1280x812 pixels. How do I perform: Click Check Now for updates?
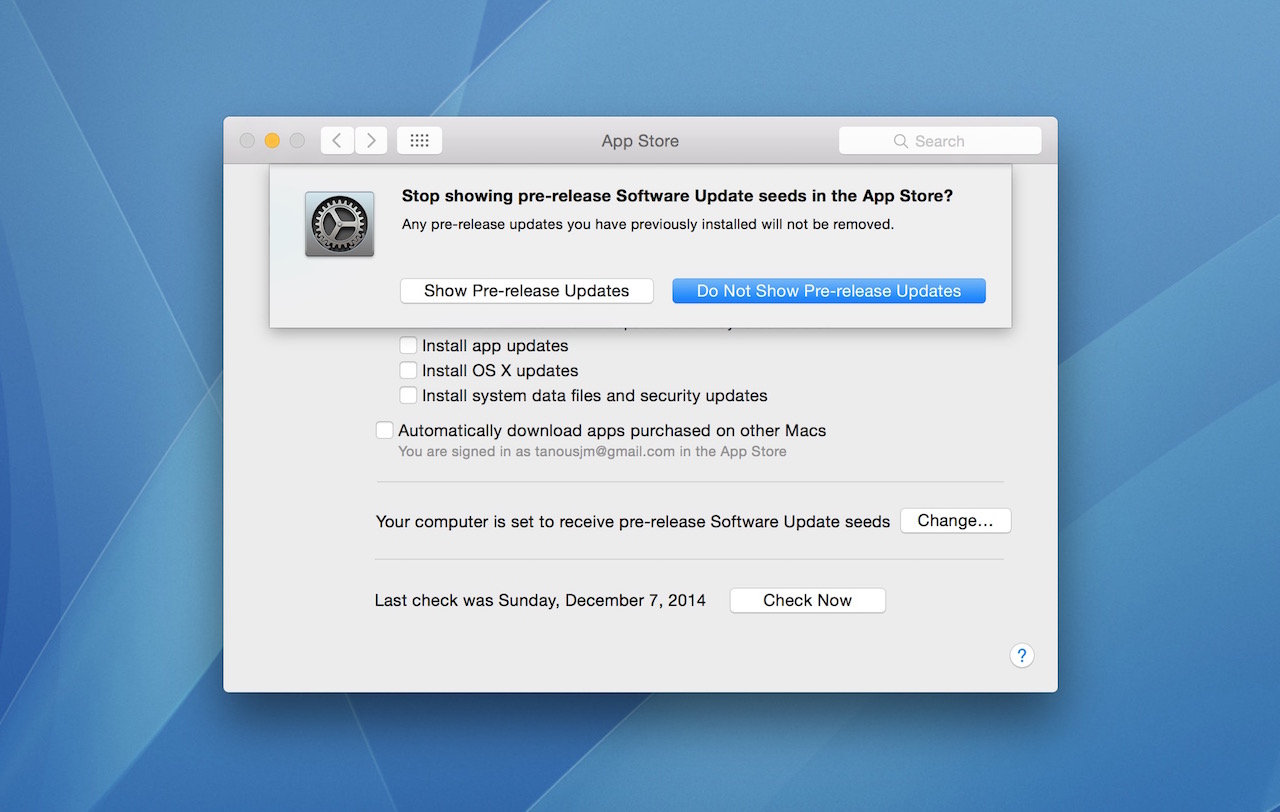tap(808, 601)
